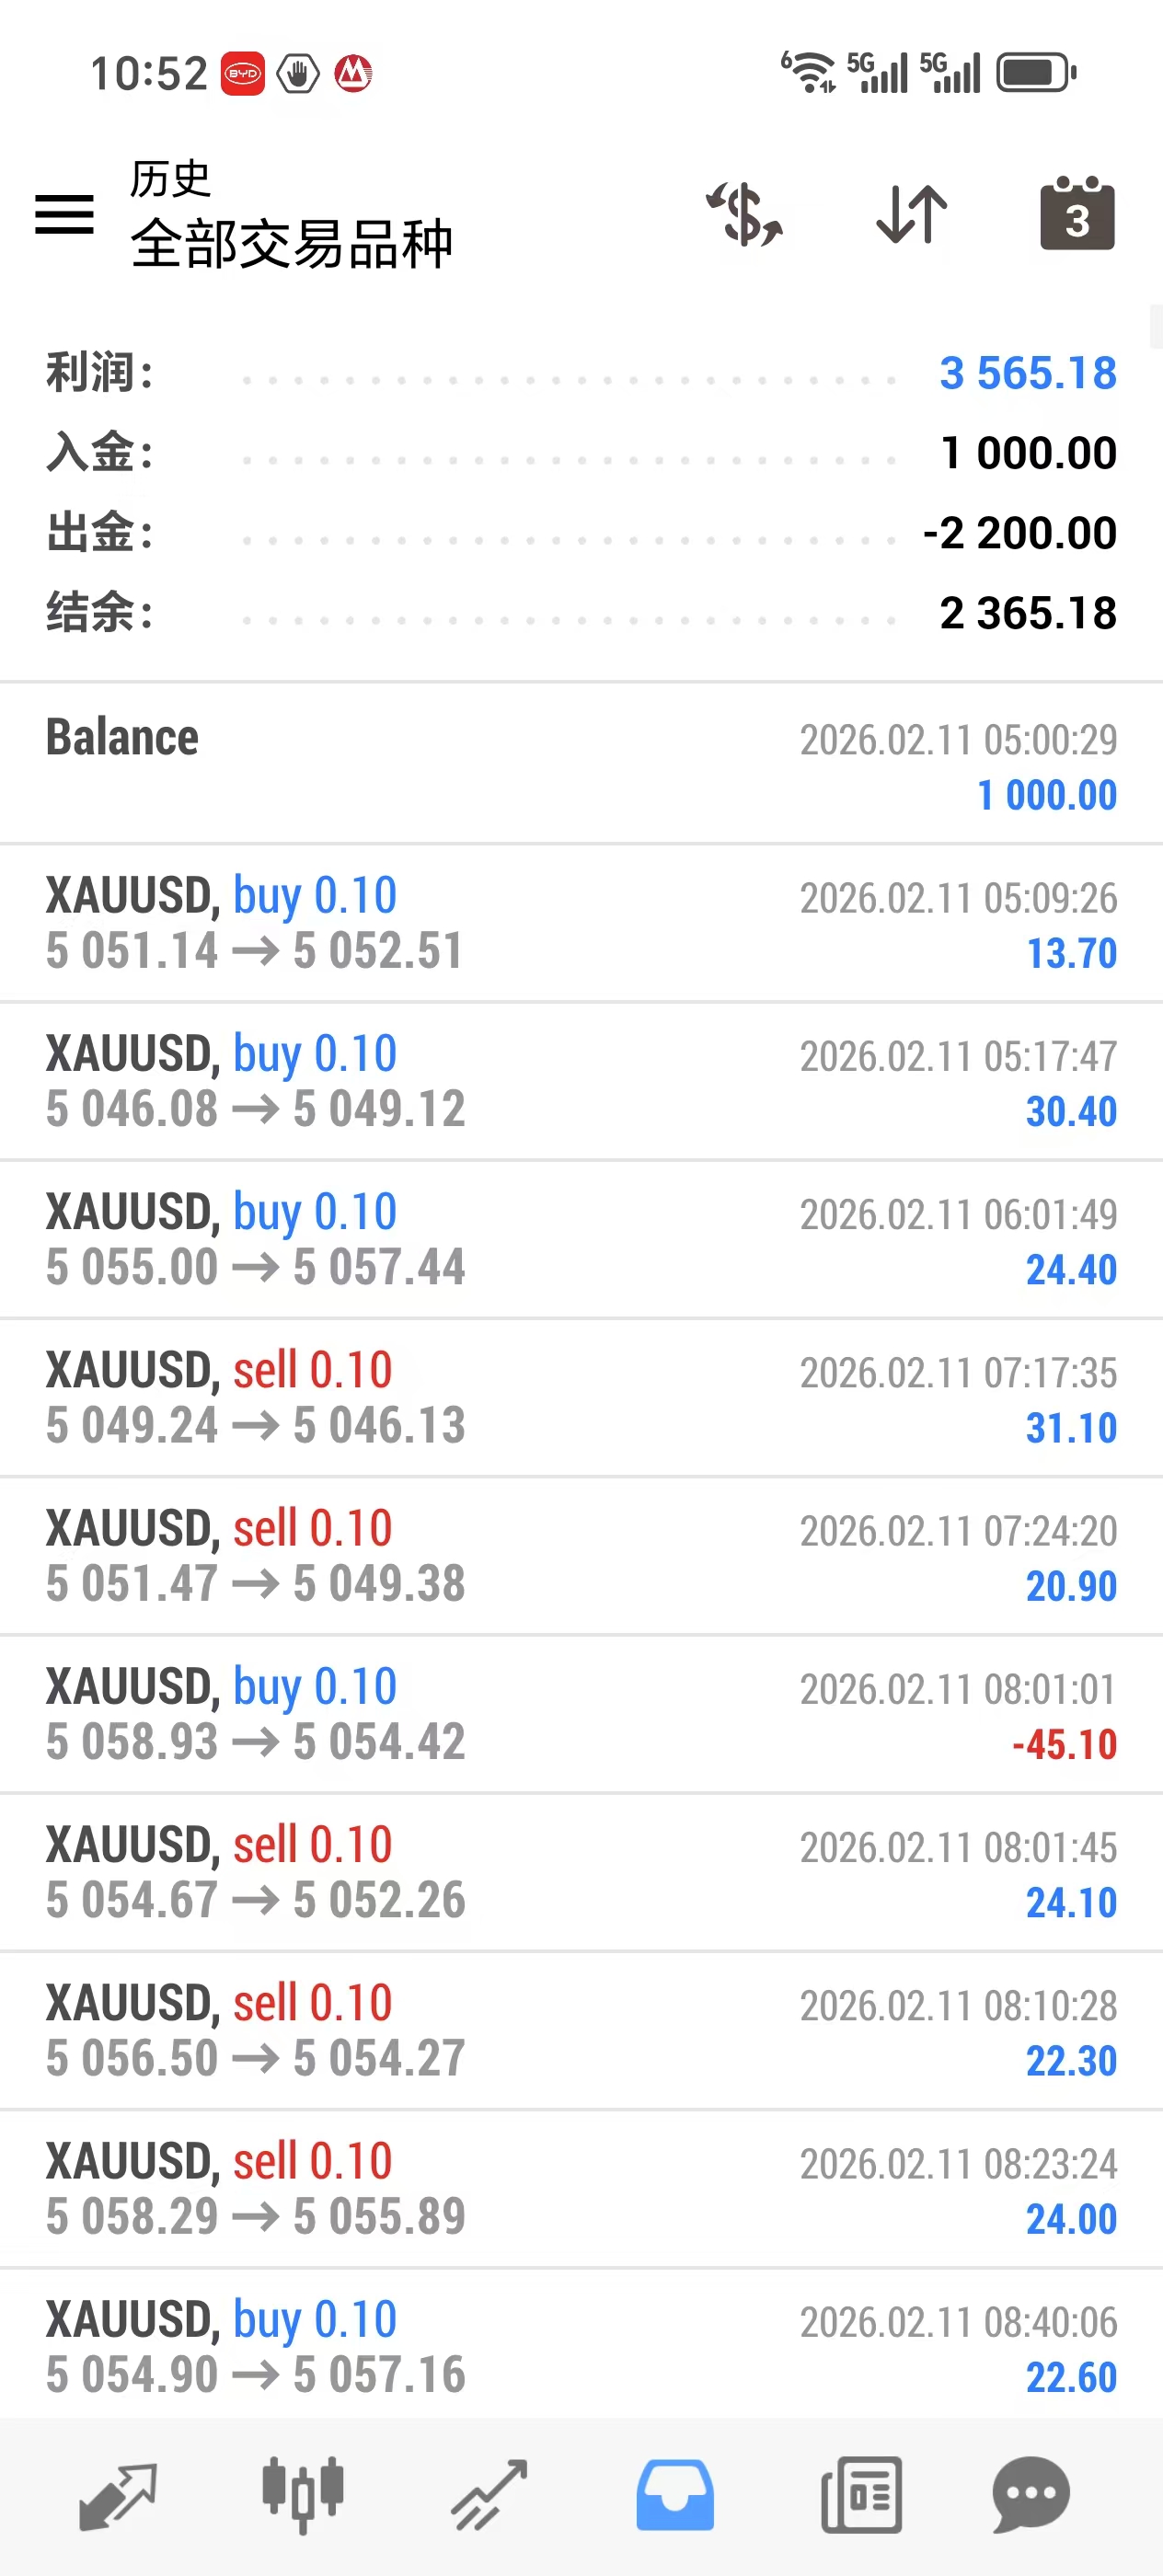1163x2576 pixels.
Task: Expand the XAUUSD buy trade at 05:09:26
Action: 581,923
